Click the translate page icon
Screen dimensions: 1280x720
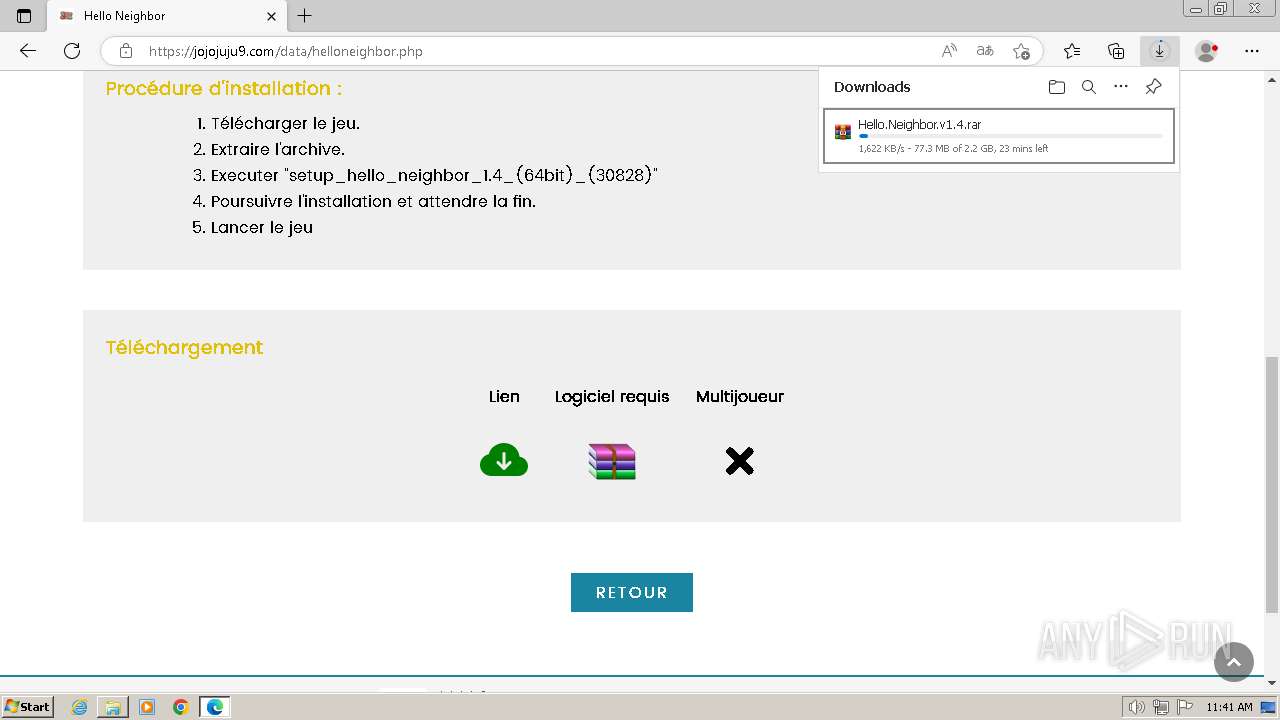click(985, 51)
